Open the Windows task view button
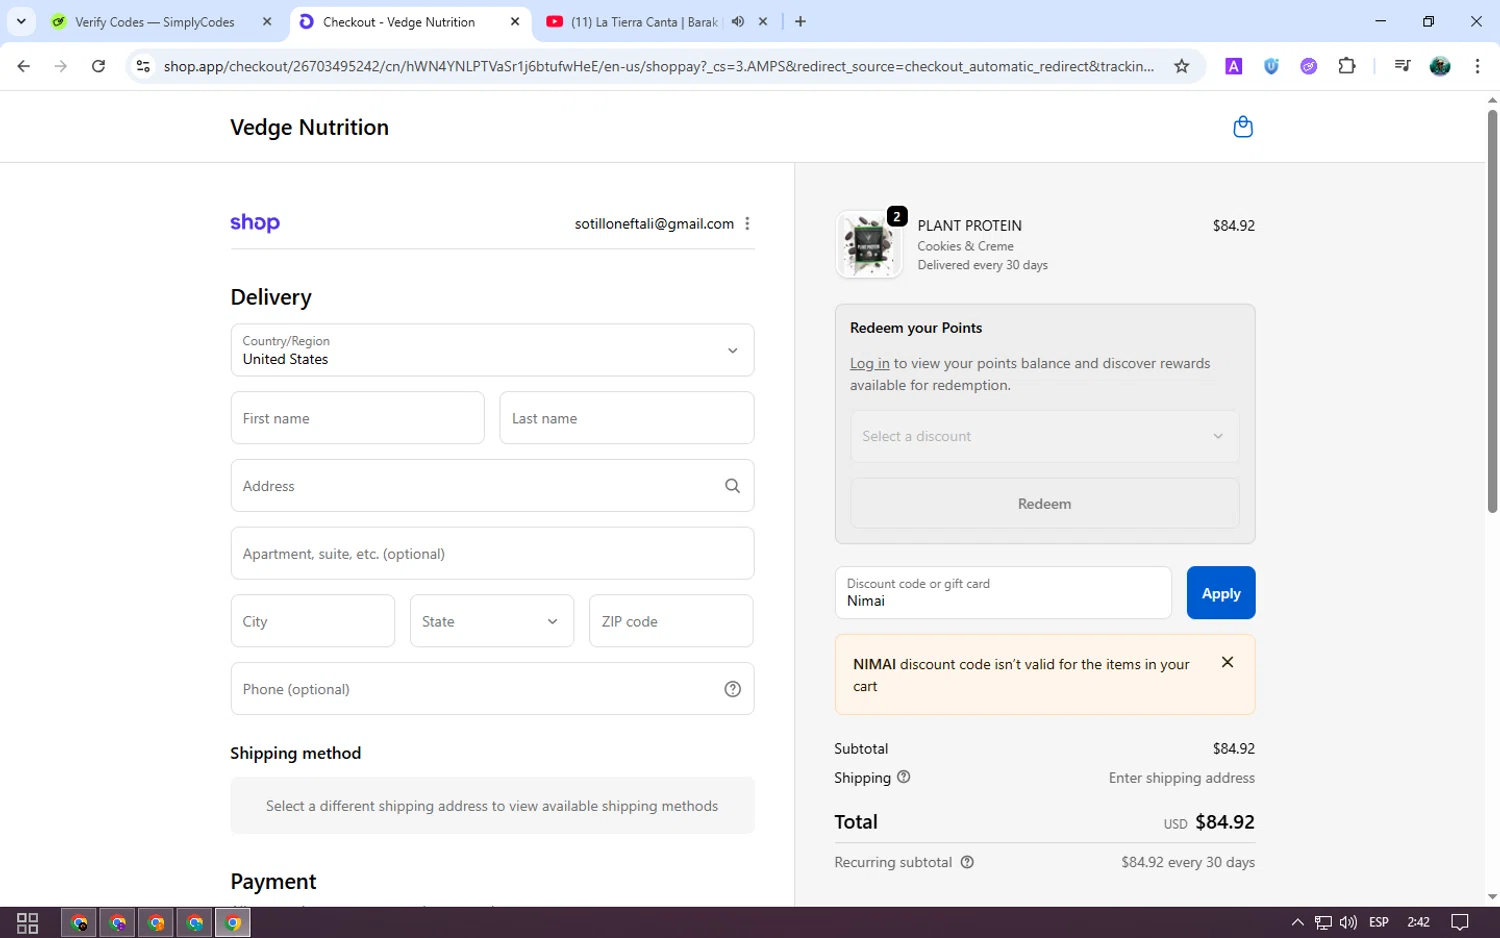 click(x=28, y=922)
